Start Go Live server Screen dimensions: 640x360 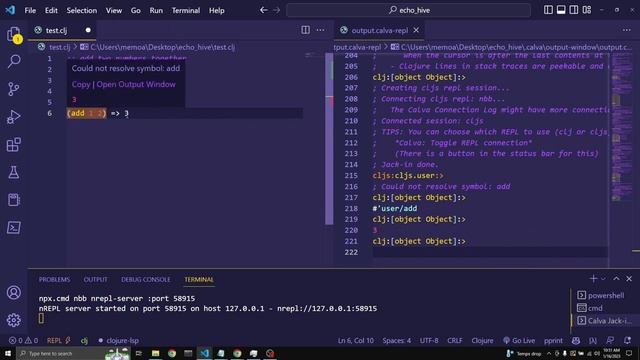click(519, 340)
